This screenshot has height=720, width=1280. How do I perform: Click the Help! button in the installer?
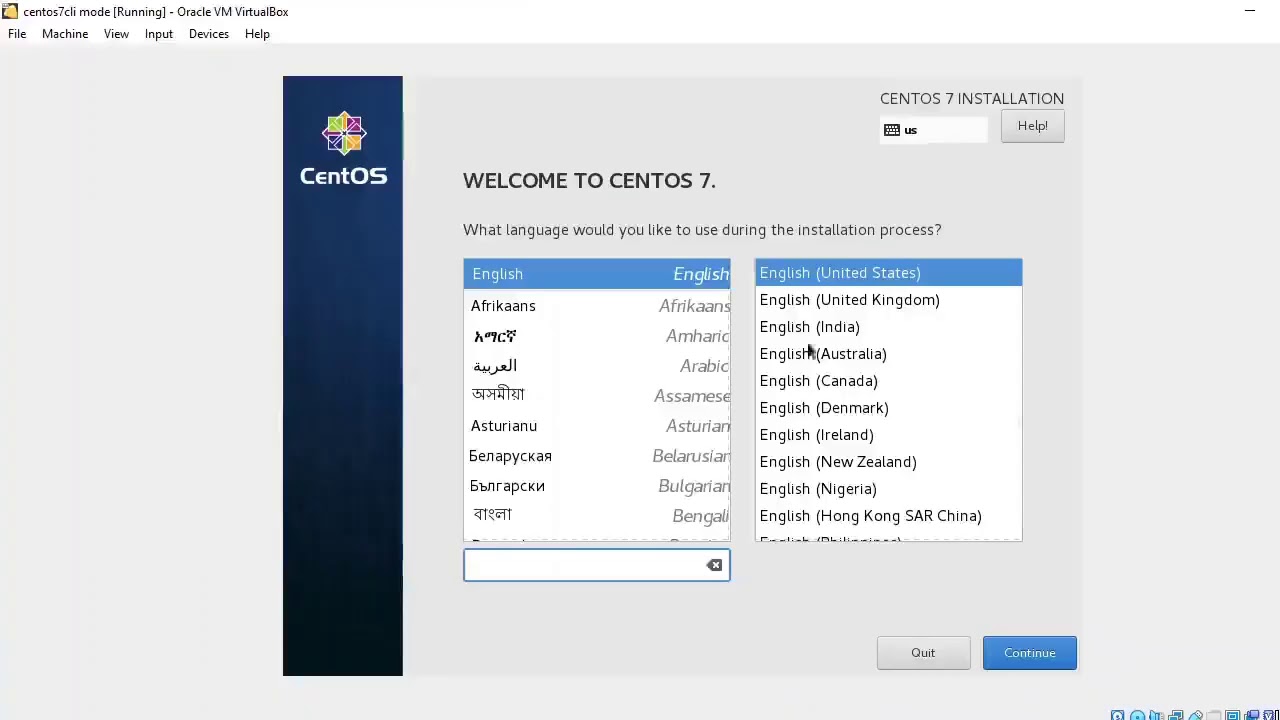point(1032,126)
